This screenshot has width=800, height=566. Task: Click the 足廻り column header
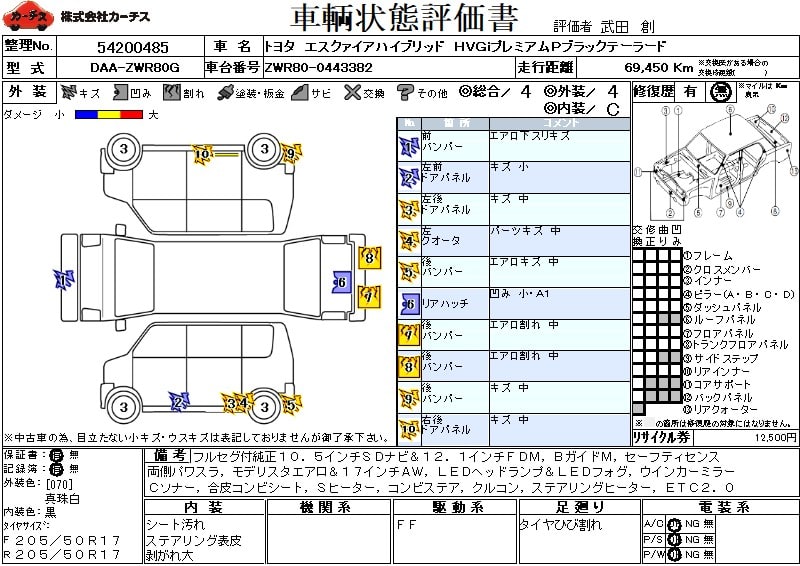point(580,507)
